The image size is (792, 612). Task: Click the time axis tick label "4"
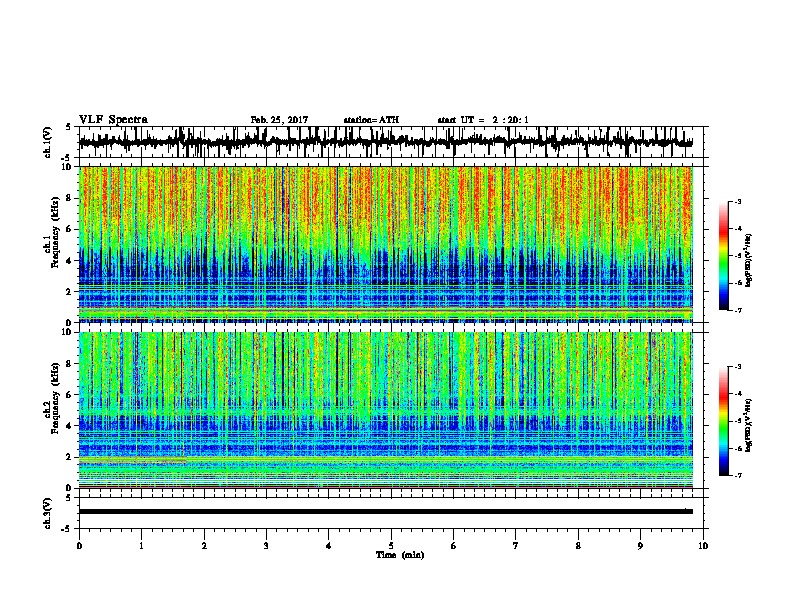click(x=329, y=546)
